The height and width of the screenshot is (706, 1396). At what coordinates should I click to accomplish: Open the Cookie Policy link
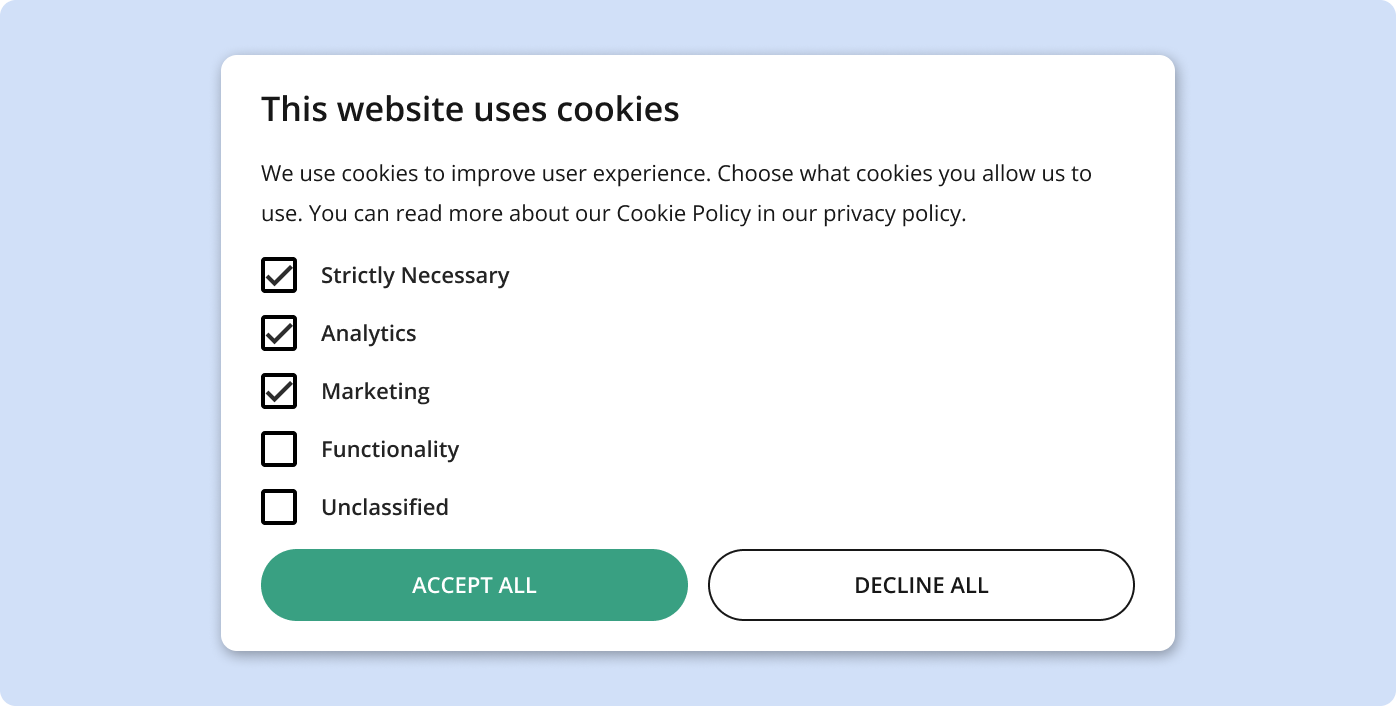click(683, 213)
